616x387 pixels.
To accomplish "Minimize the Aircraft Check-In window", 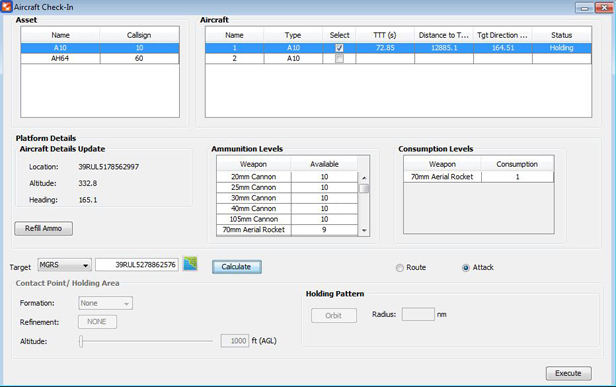I will (585, 7).
